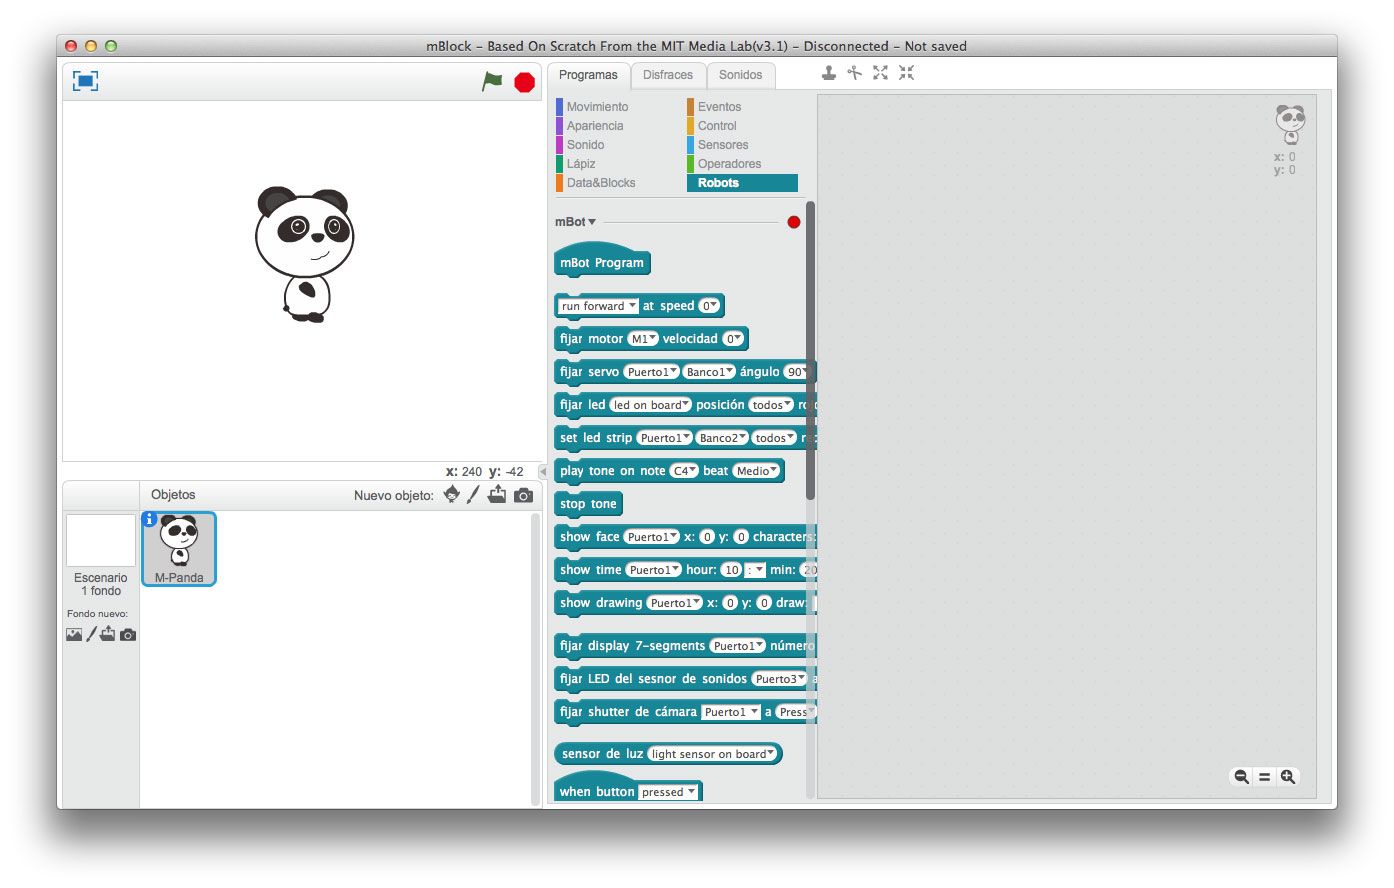Collapse the stage panel arrow
Screen dimensions: 1394x888
[x=542, y=471]
